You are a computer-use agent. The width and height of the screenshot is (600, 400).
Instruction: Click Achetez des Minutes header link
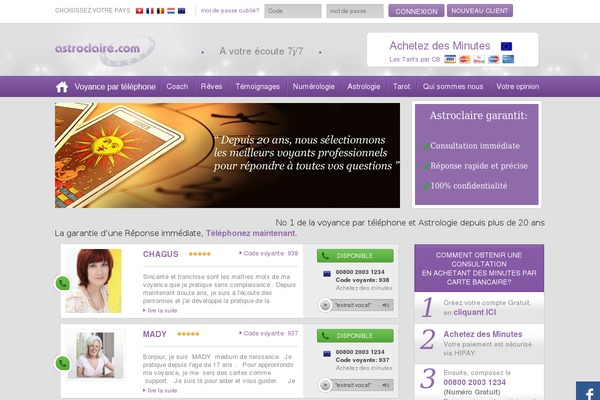440,46
